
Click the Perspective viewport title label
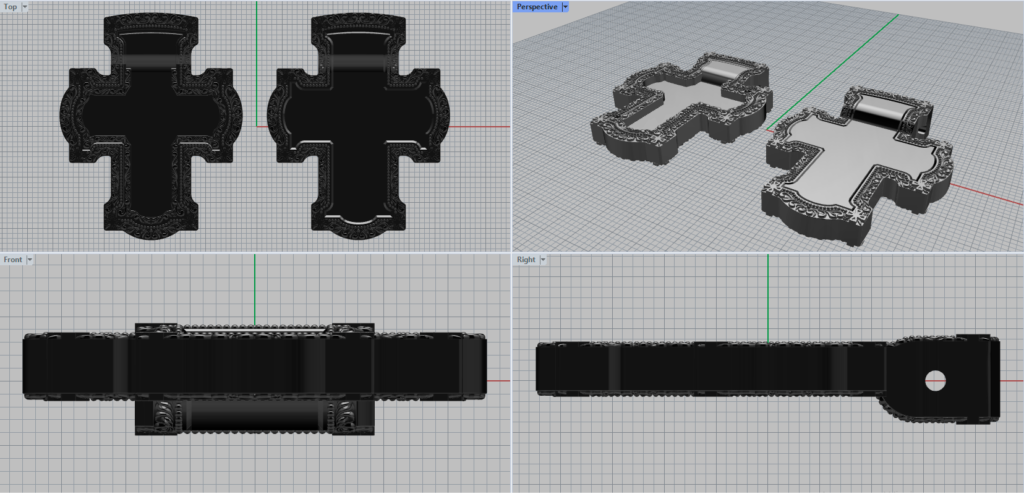coord(537,7)
